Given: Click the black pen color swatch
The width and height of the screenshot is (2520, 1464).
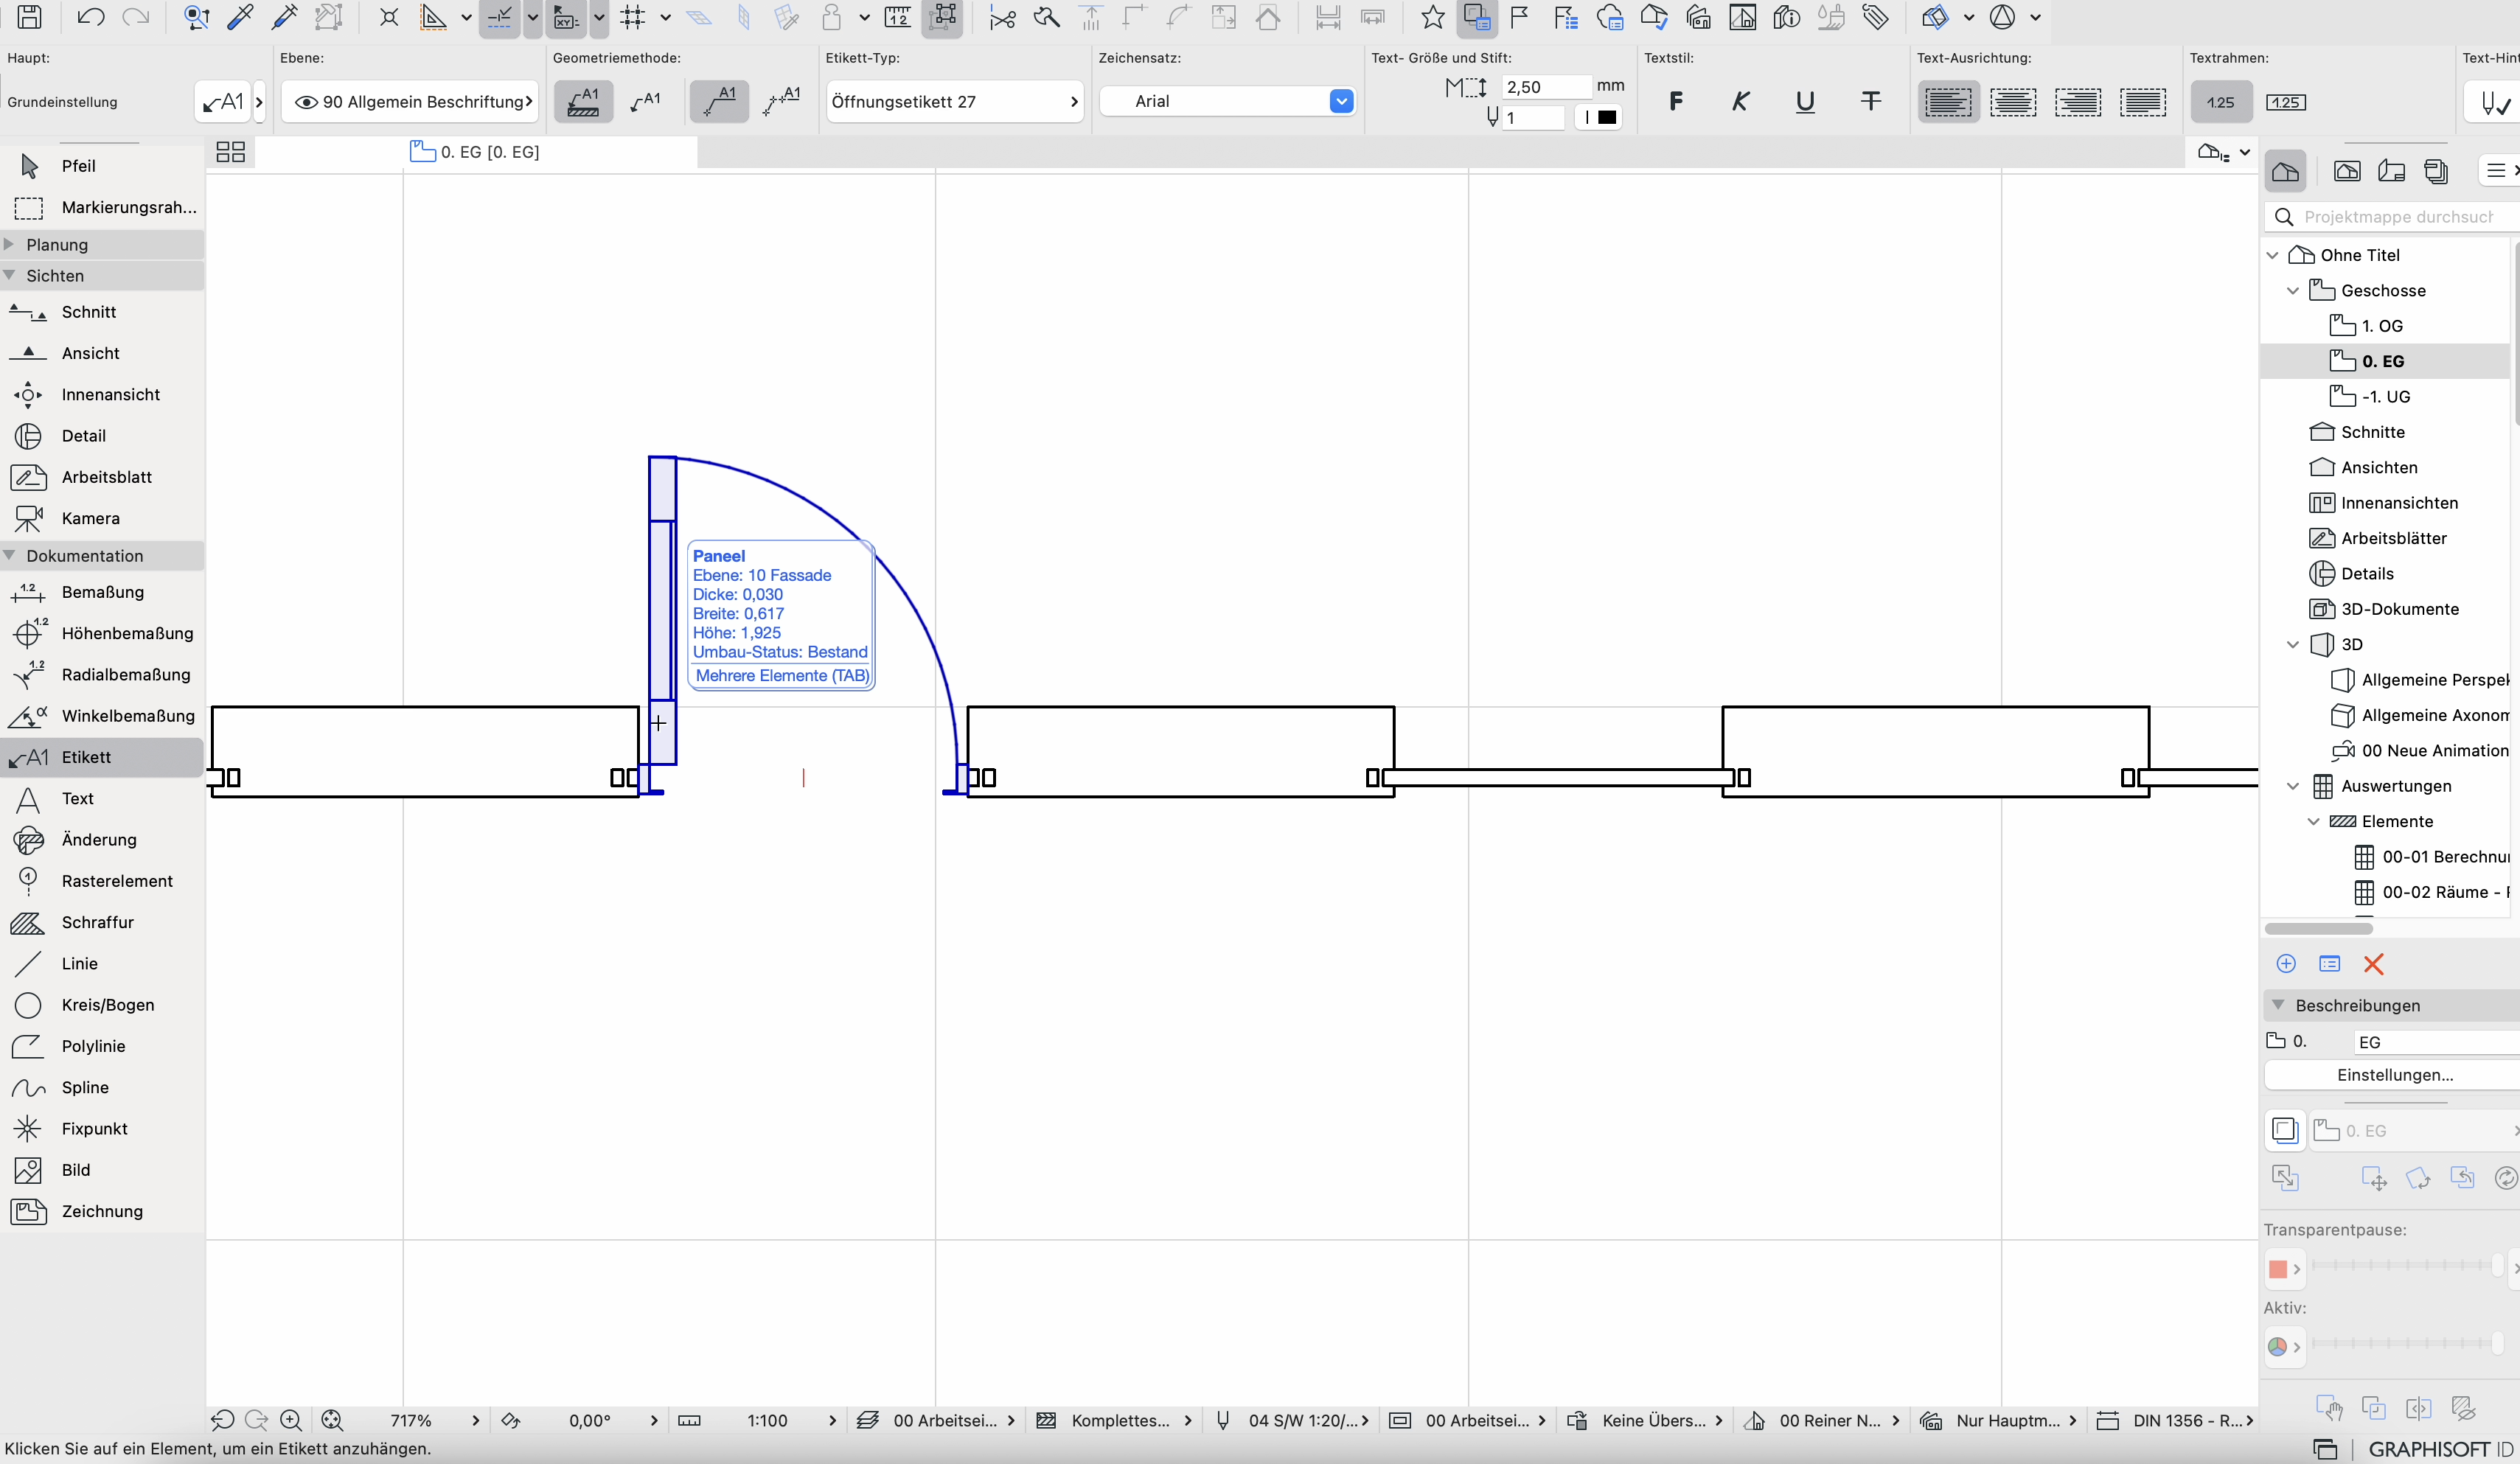Looking at the screenshot, I should coord(1606,117).
